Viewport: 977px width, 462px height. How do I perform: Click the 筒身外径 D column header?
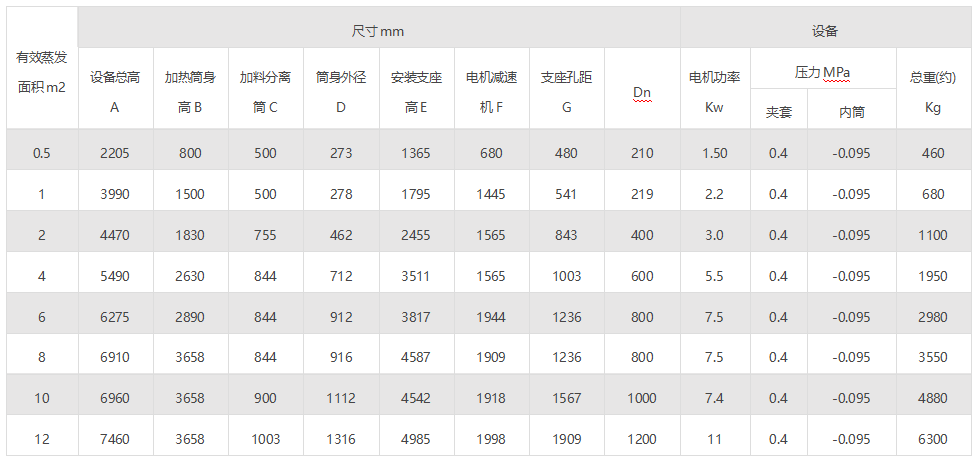click(340, 91)
